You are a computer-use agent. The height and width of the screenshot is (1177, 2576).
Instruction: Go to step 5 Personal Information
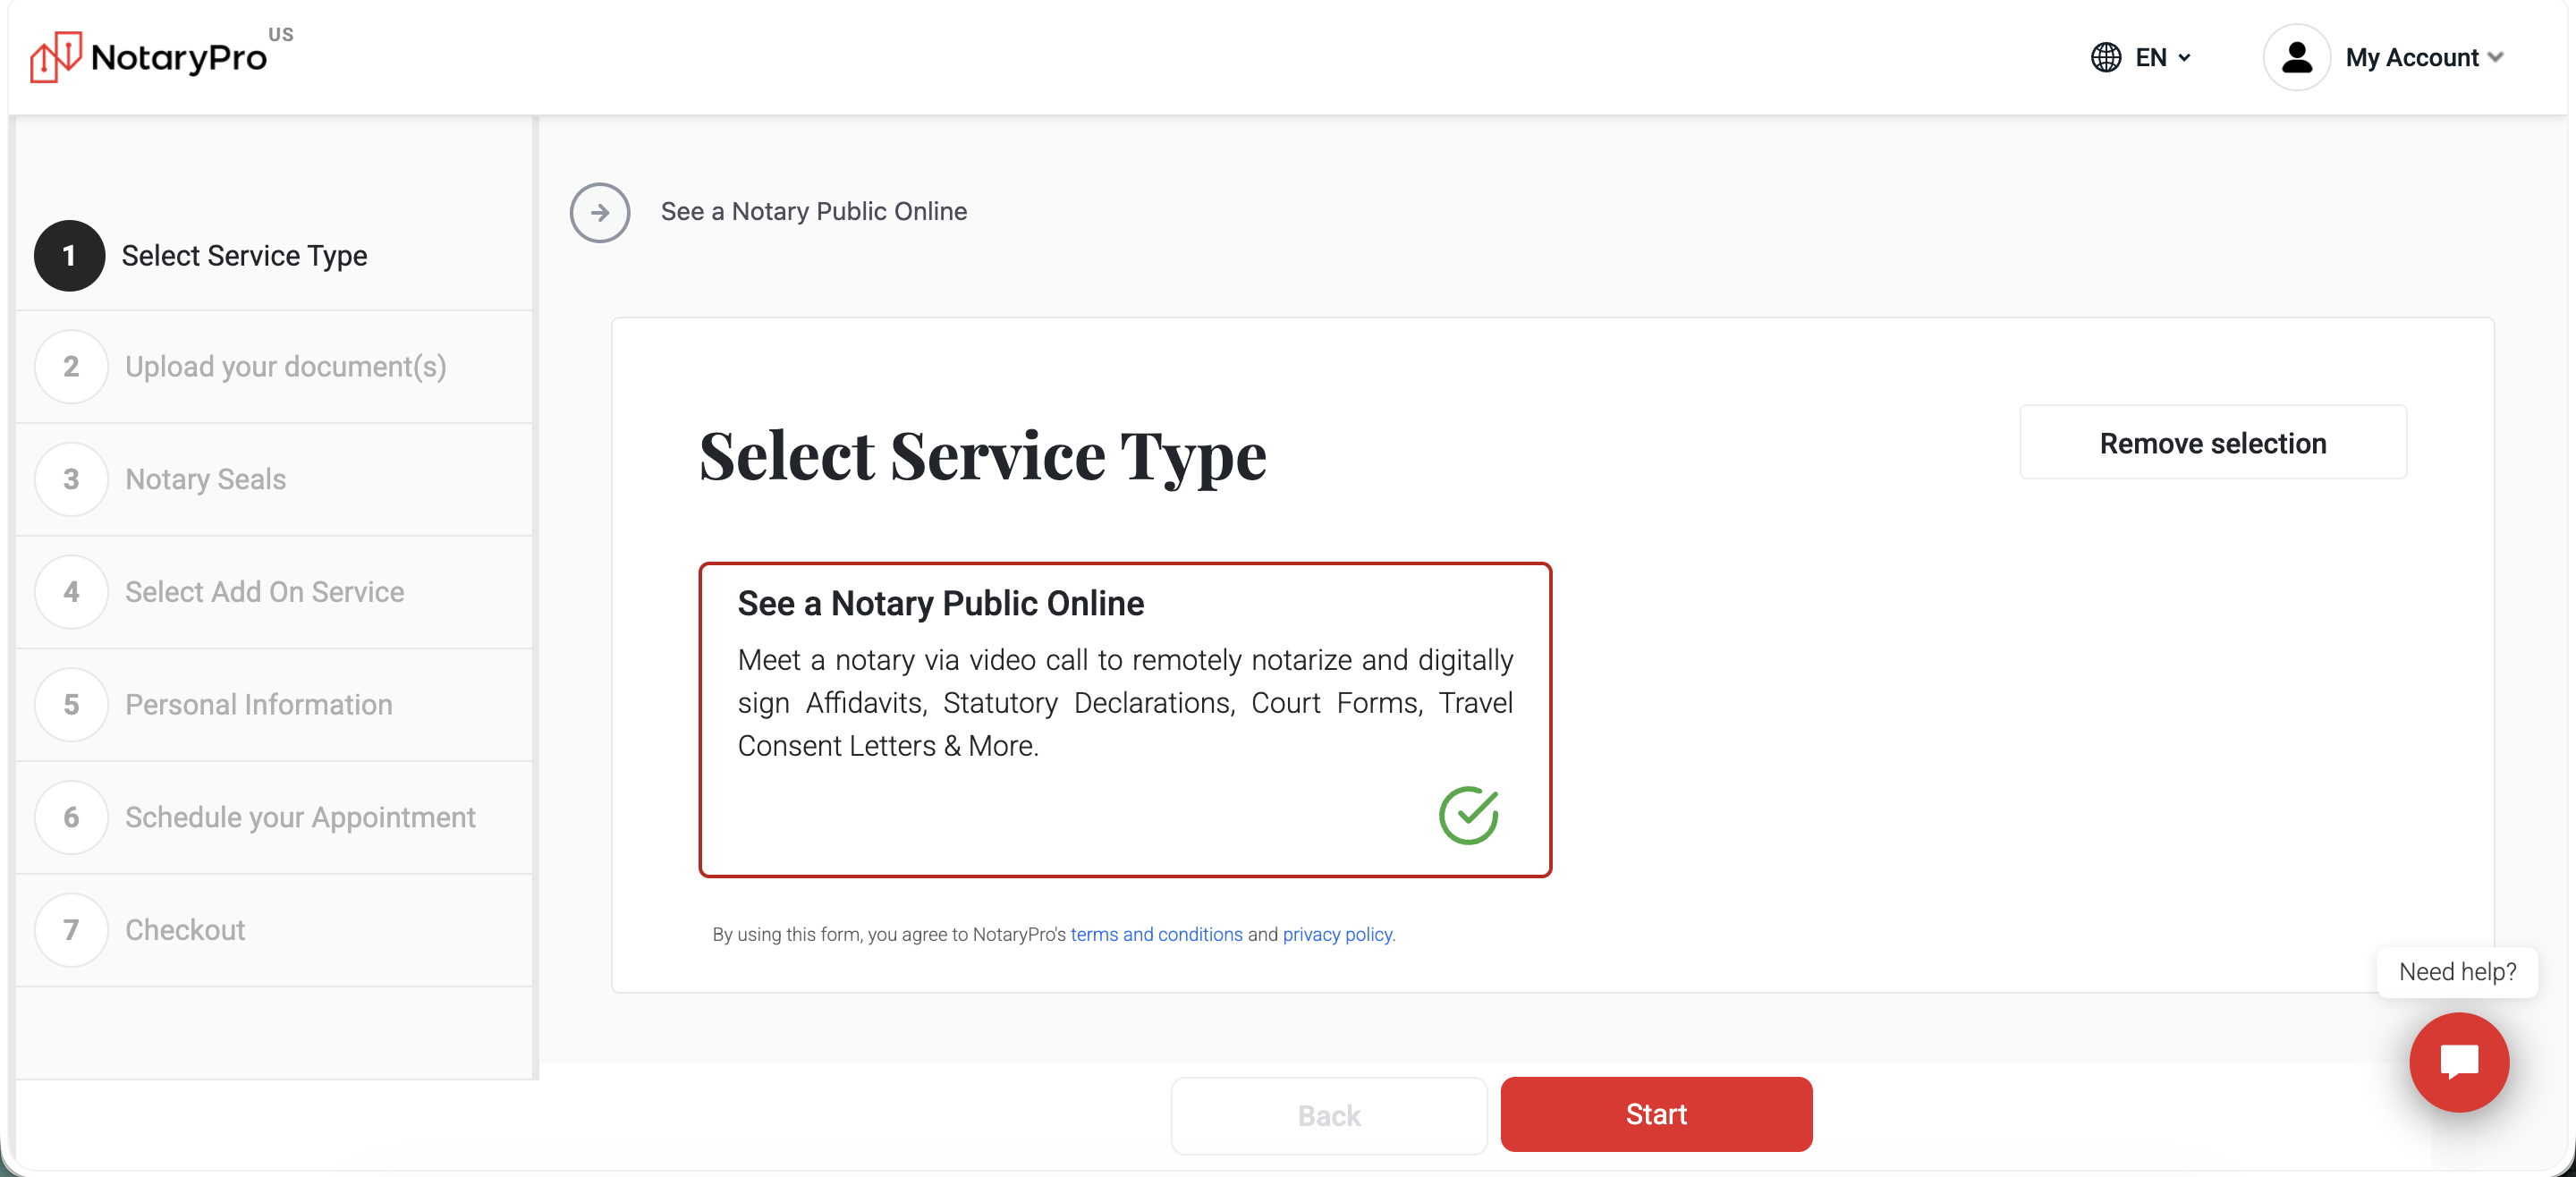point(274,704)
